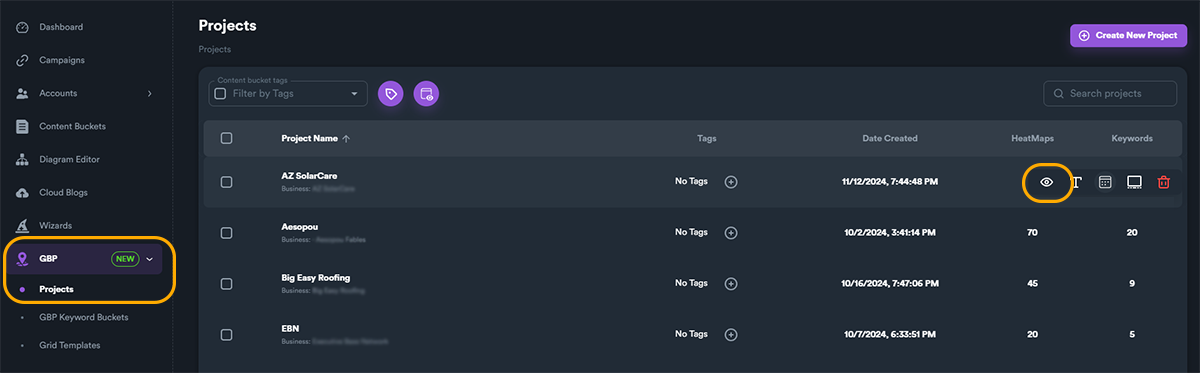Click the Search projects field
Screen dimensions: 1200x373
(1110, 93)
